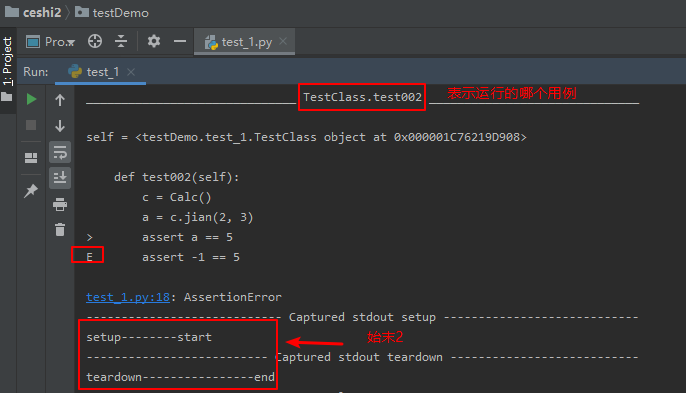
Task: Click the collapse all icon
Action: pyautogui.click(x=121, y=42)
